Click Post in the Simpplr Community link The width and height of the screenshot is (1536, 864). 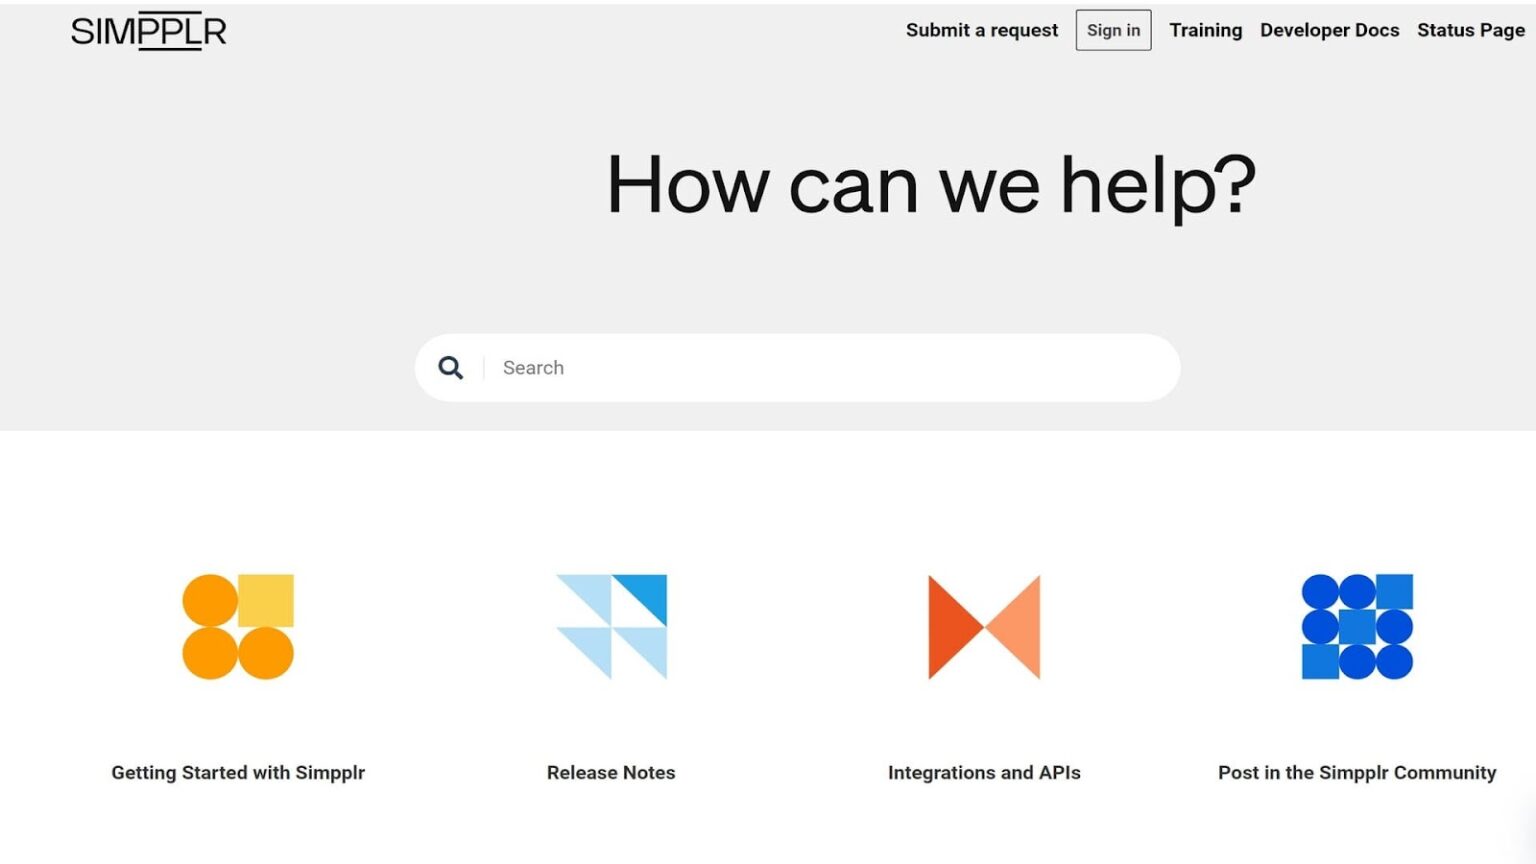tap(1356, 772)
